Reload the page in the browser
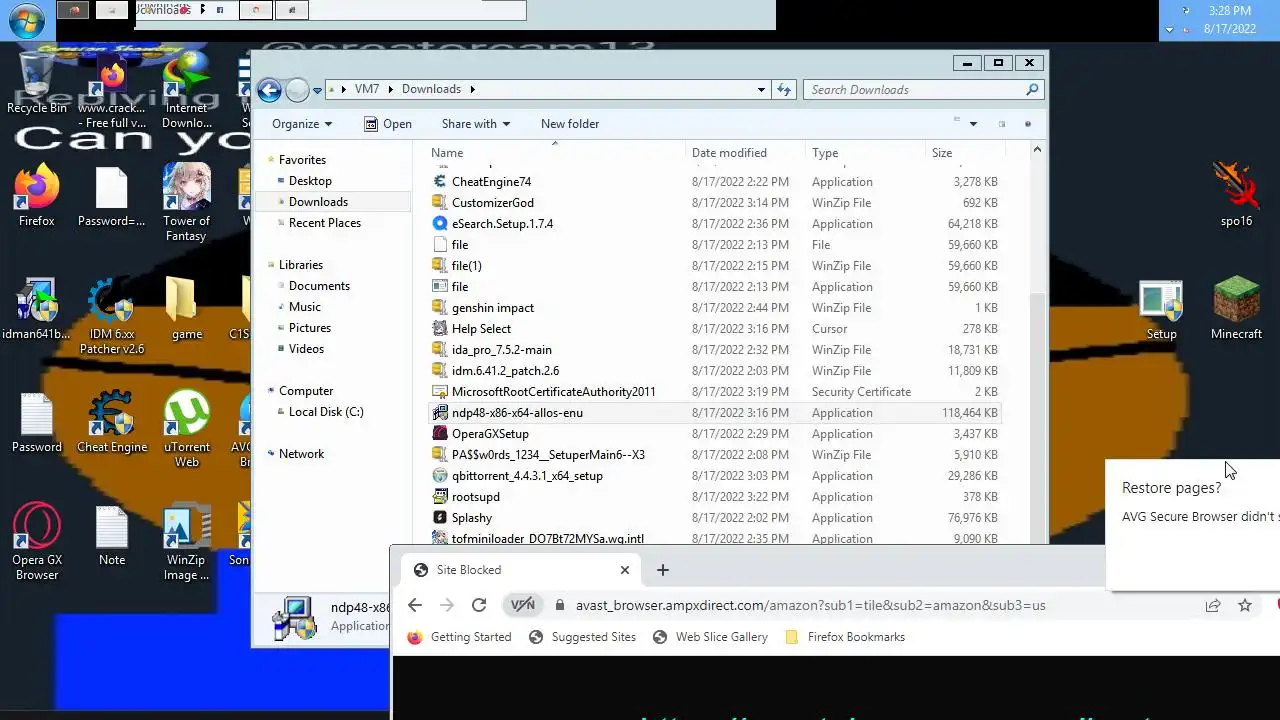 479,605
